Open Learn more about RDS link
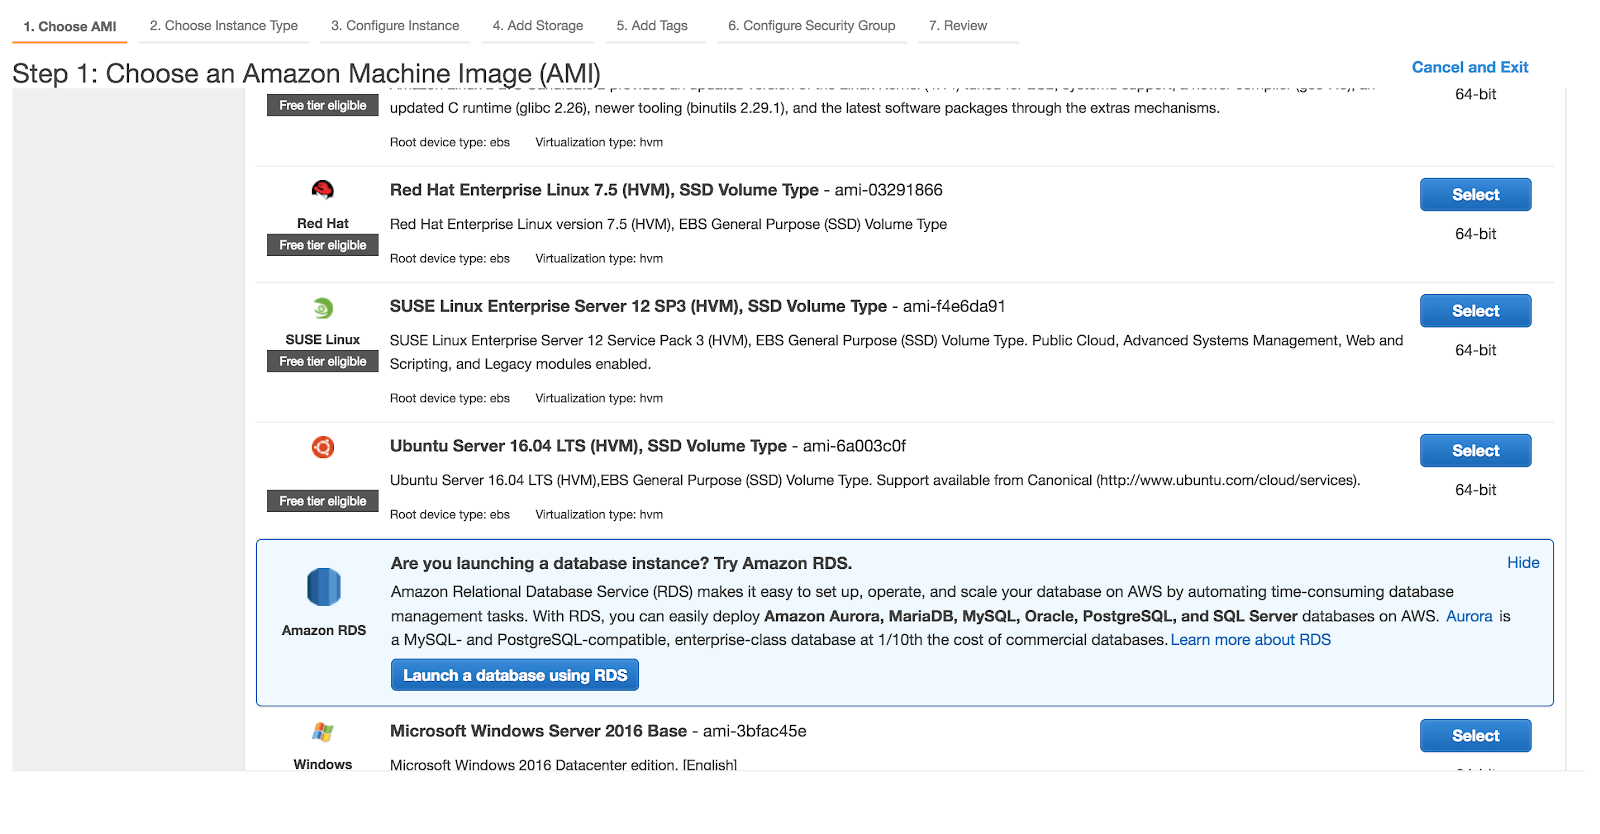 1251,640
